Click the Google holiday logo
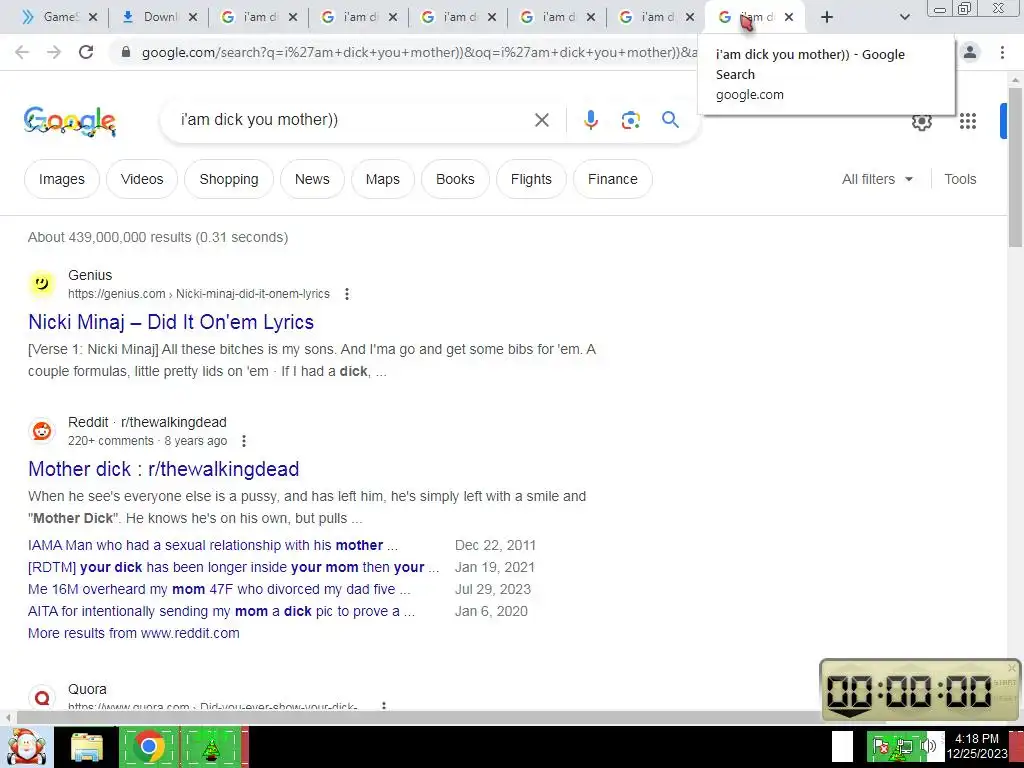Viewport: 1024px width, 768px height. (x=70, y=121)
